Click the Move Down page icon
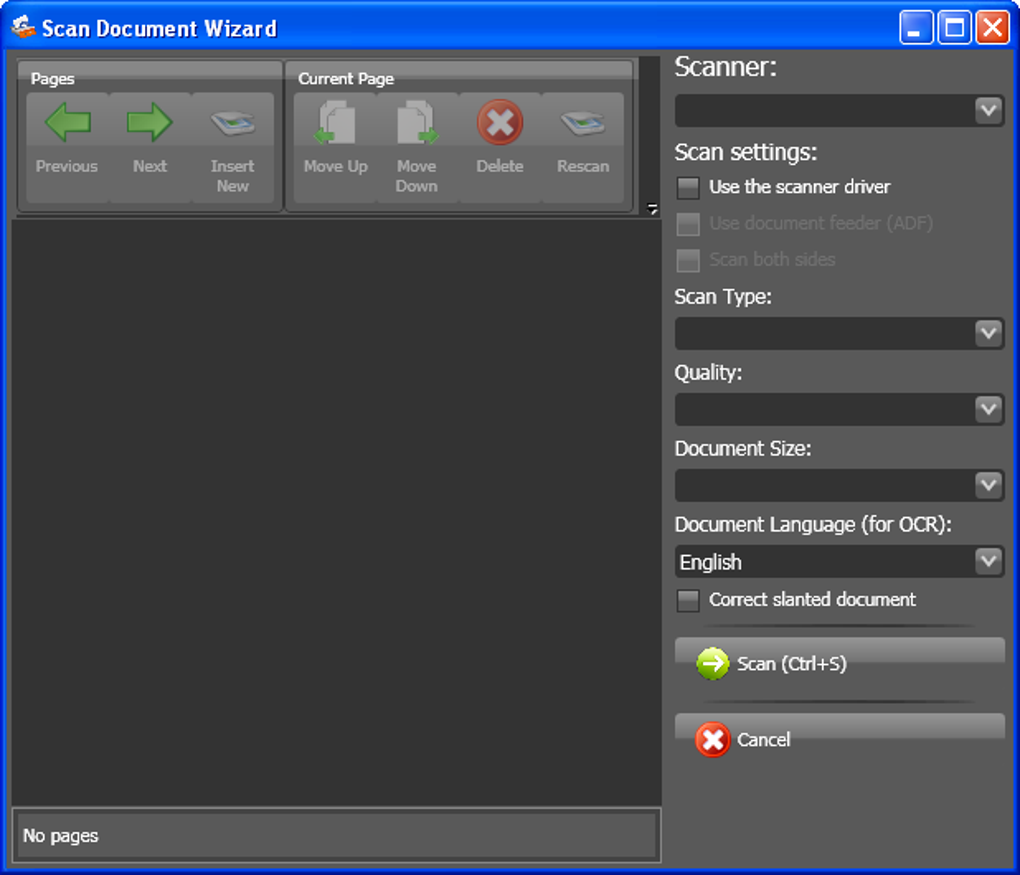Screen dimensions: 1020x875 point(417,122)
